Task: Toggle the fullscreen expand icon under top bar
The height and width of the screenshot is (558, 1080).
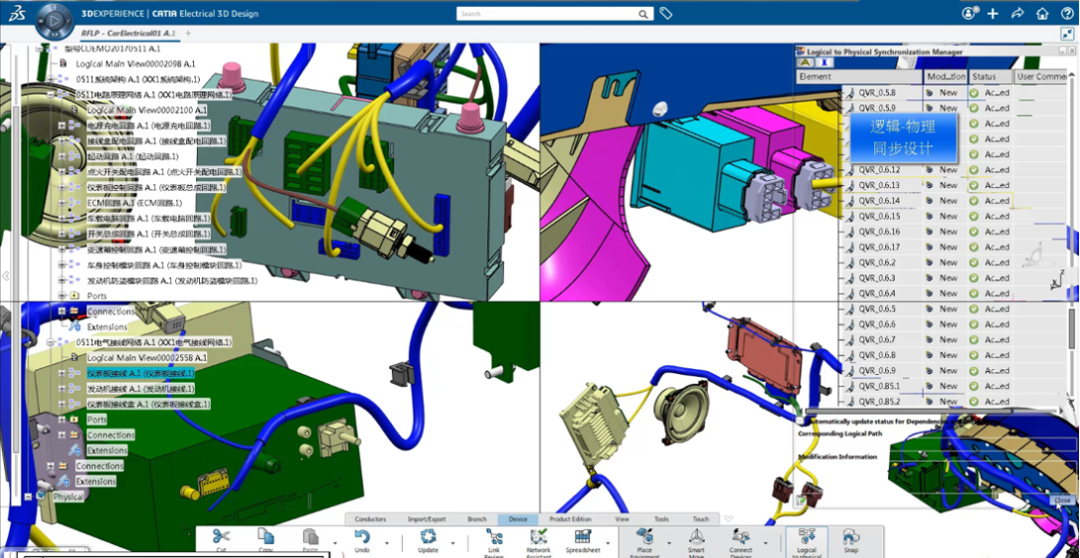Action: [x=1067, y=33]
